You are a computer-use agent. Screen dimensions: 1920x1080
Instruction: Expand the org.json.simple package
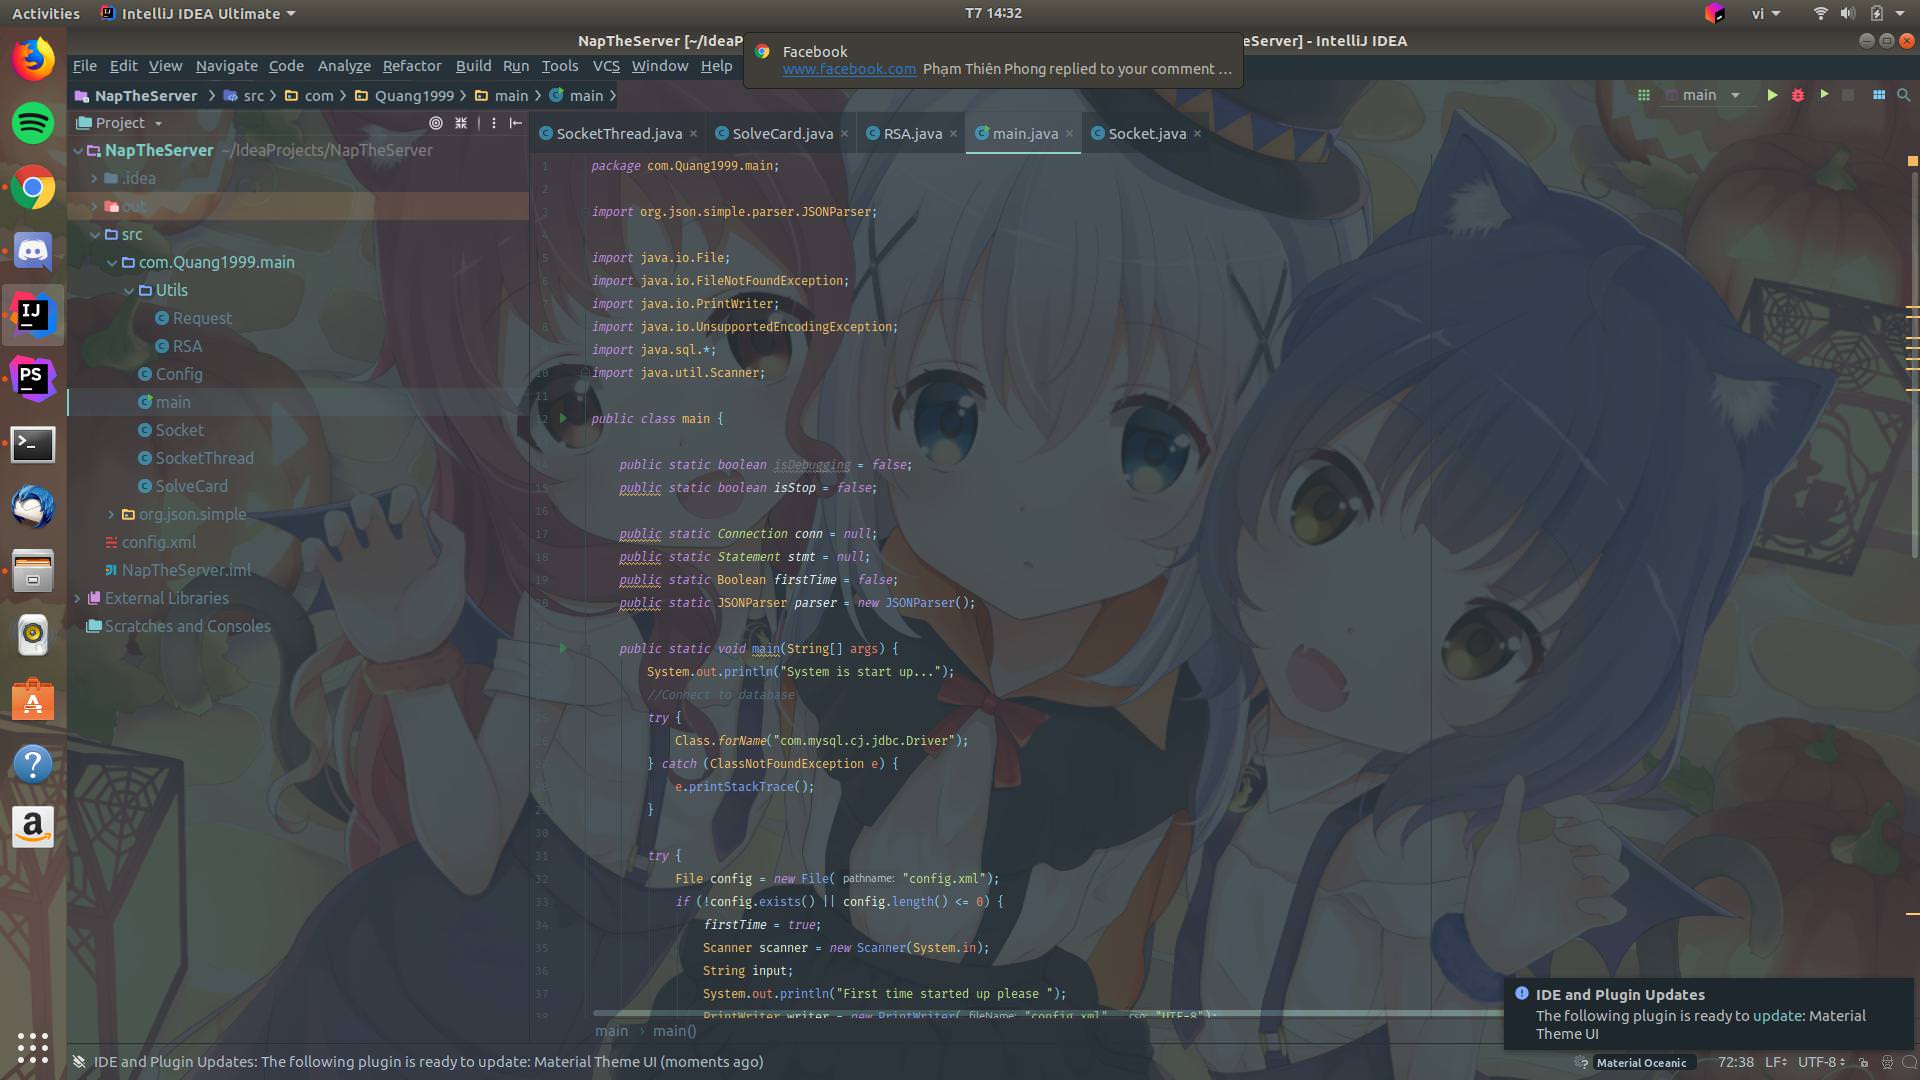click(x=111, y=514)
